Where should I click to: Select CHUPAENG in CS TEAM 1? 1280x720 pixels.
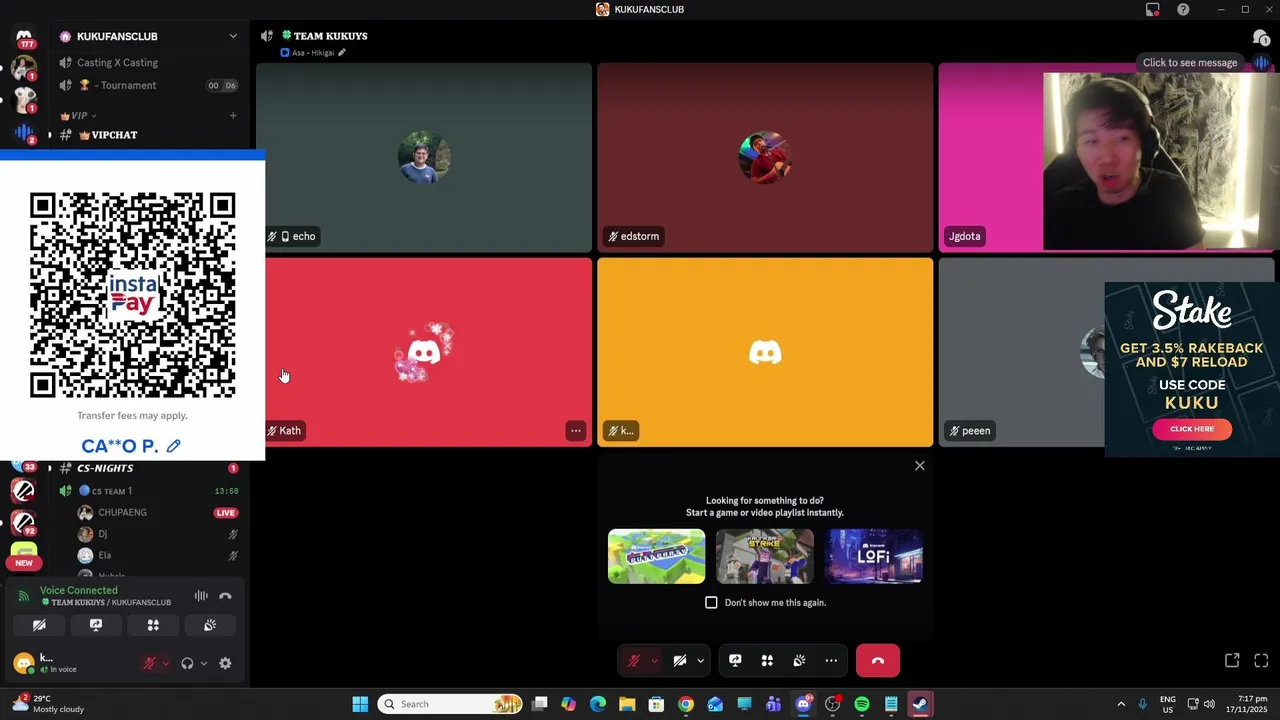coord(122,513)
